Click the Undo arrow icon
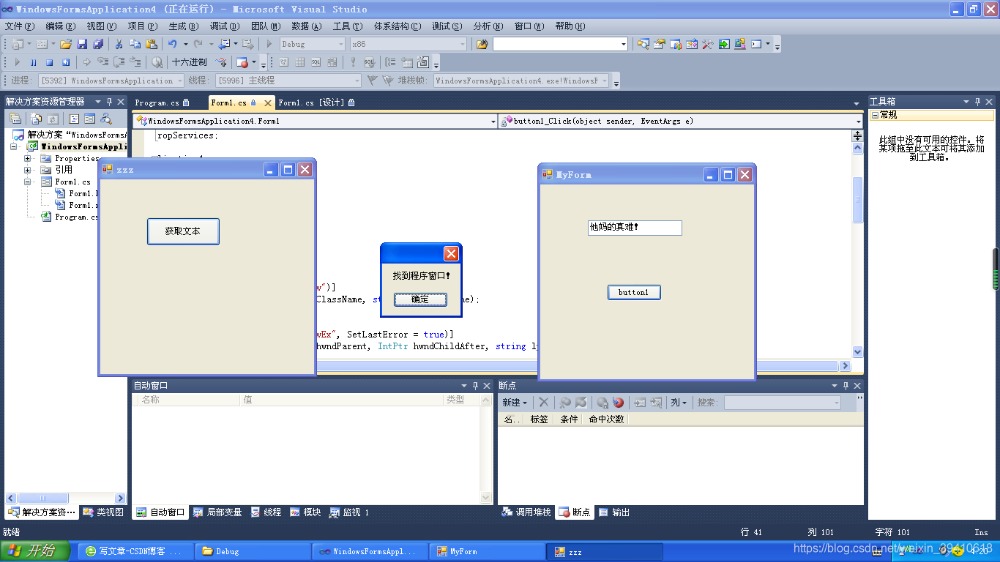Screen dimensions: 1000x562 (172, 44)
